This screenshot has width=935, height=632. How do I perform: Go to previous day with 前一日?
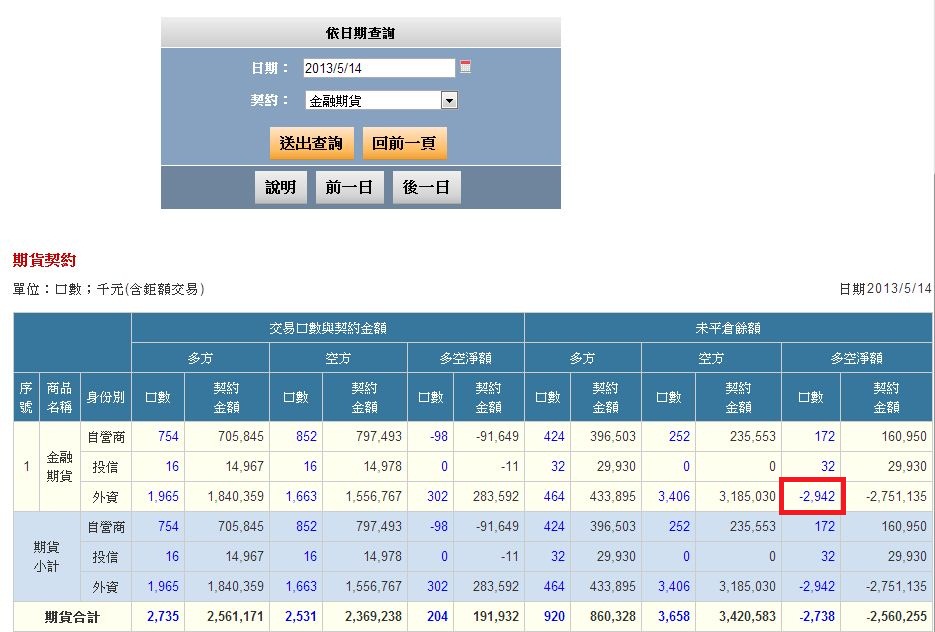click(x=349, y=187)
